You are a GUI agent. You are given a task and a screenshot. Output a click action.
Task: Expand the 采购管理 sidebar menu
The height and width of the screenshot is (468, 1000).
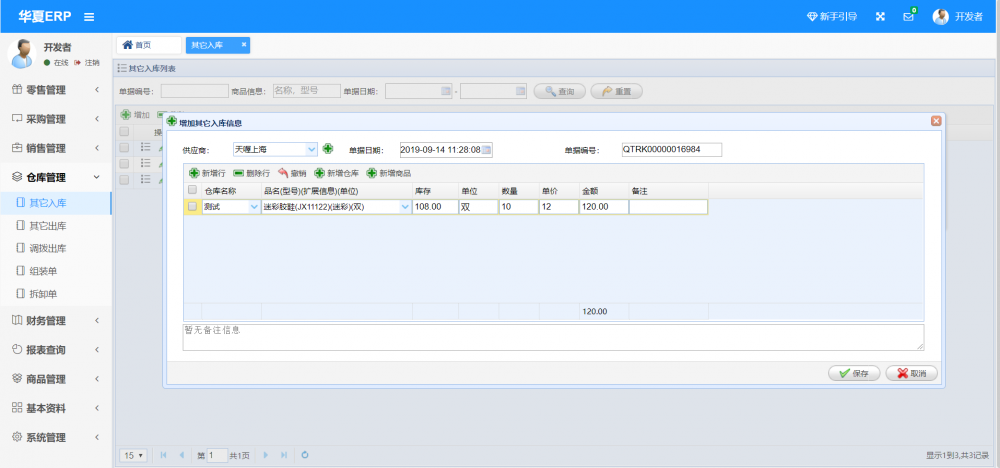point(55,119)
